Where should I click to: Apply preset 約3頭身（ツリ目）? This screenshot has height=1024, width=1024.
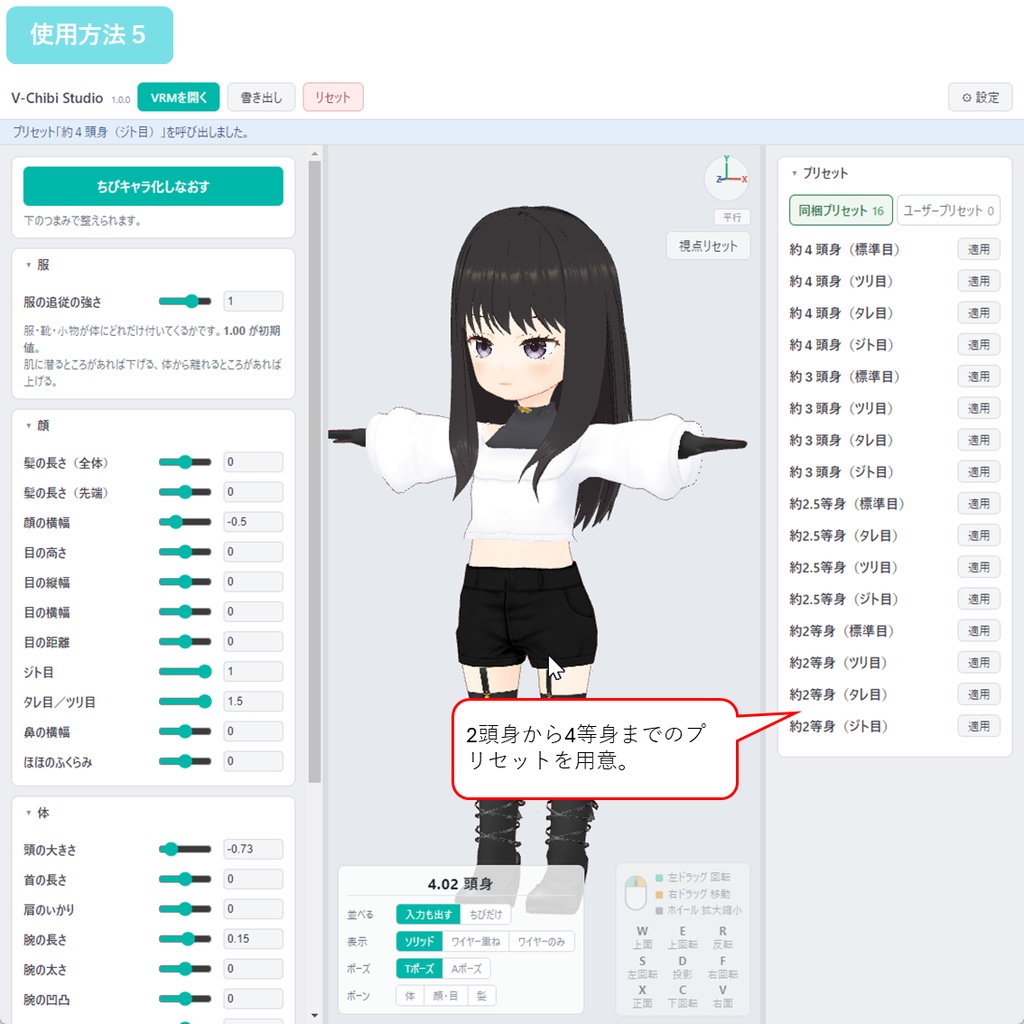coord(978,408)
